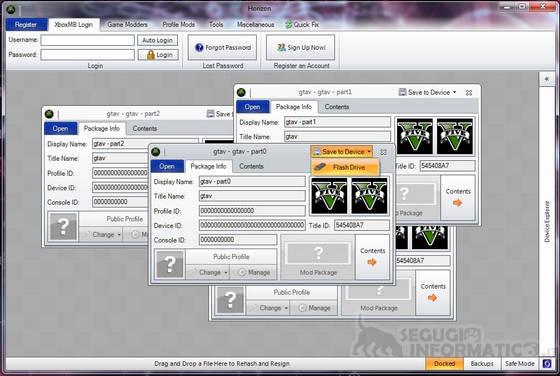Screen dimensions: 560x376
Task: Close the gtav part0 window
Action: tap(383, 152)
